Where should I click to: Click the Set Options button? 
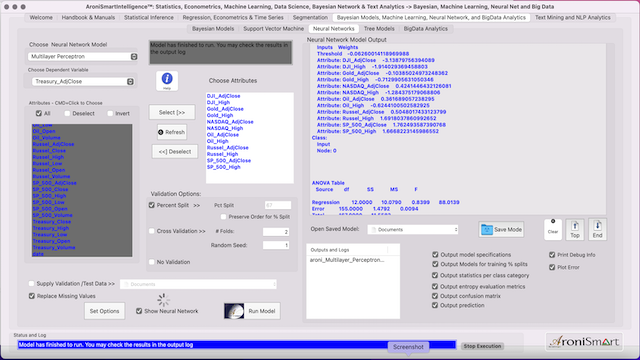tap(104, 311)
